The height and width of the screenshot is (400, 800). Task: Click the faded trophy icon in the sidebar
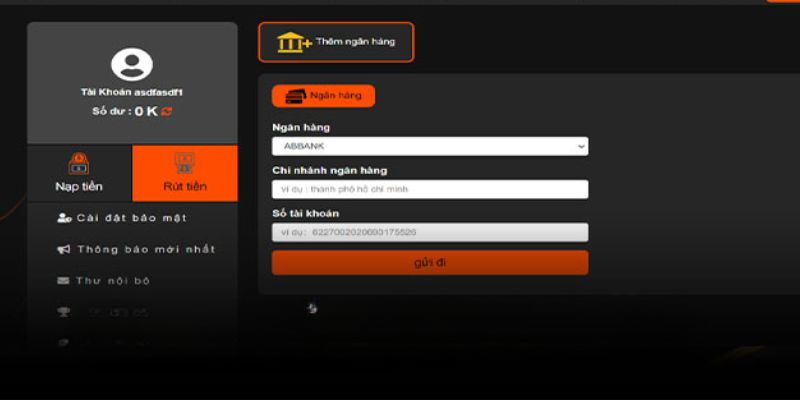click(x=64, y=312)
